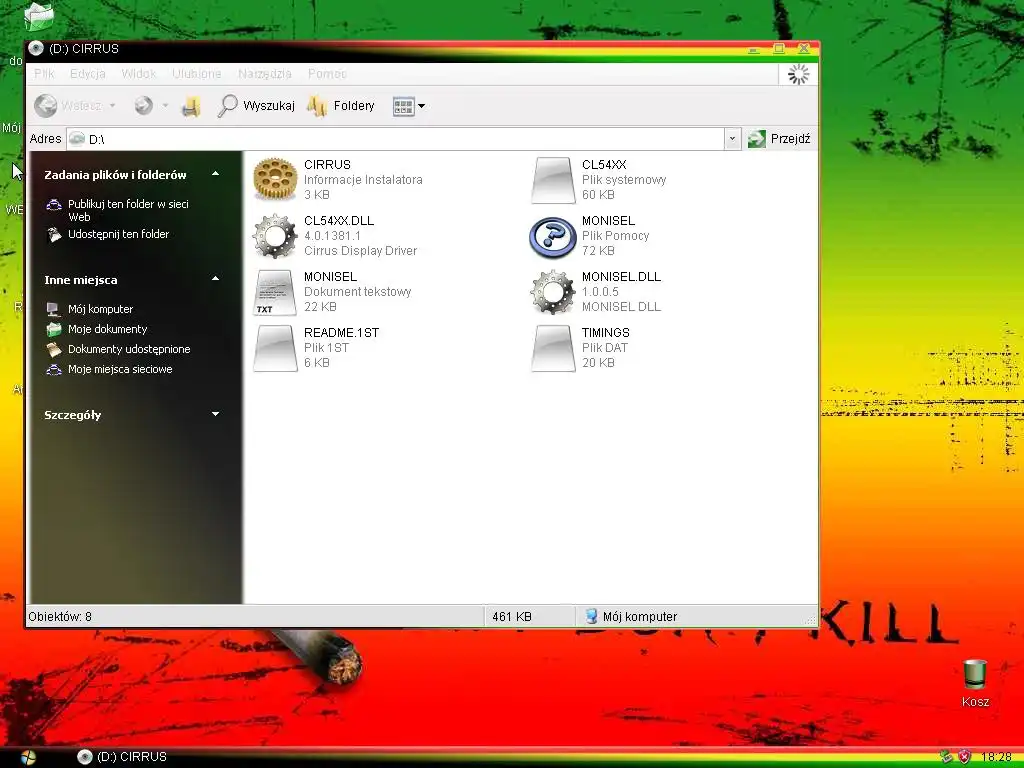Collapse the Inne miejsca section

tap(216, 279)
